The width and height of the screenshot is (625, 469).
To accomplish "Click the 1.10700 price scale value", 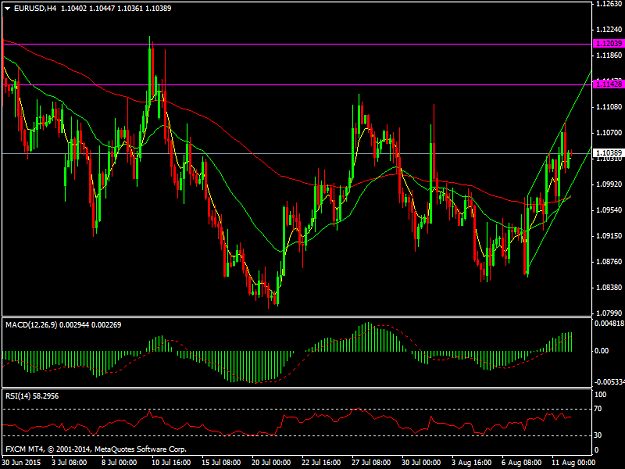I will 609,133.
